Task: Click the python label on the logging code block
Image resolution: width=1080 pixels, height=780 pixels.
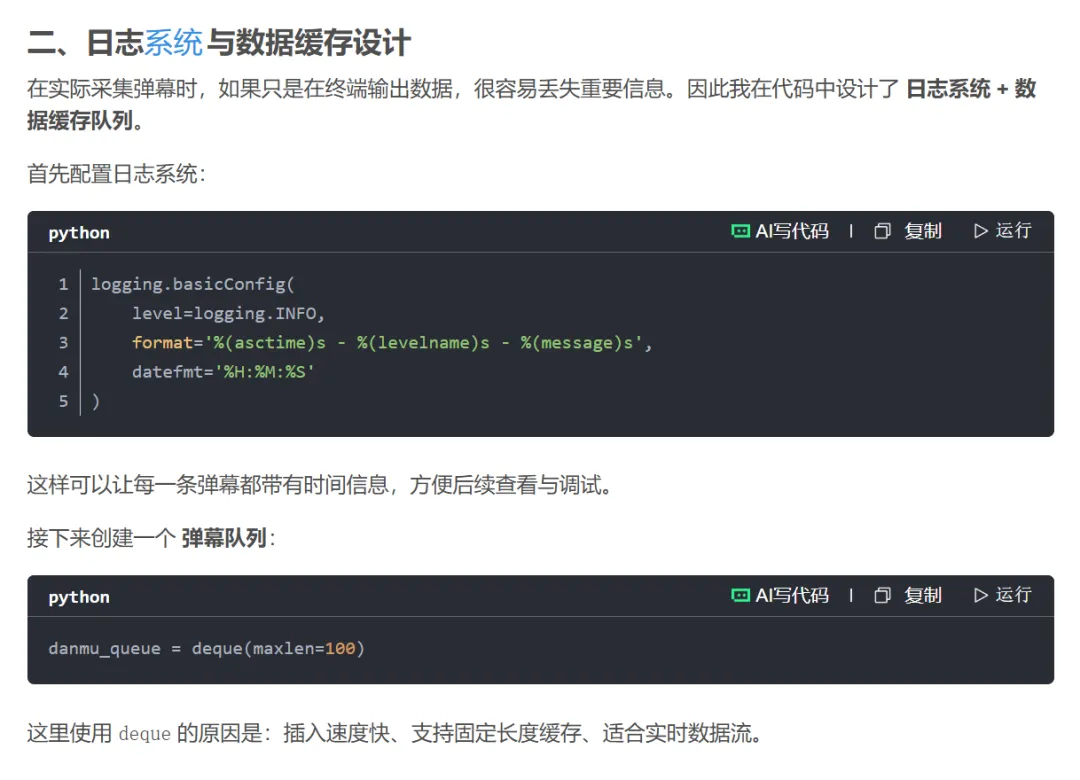Action: pos(79,233)
